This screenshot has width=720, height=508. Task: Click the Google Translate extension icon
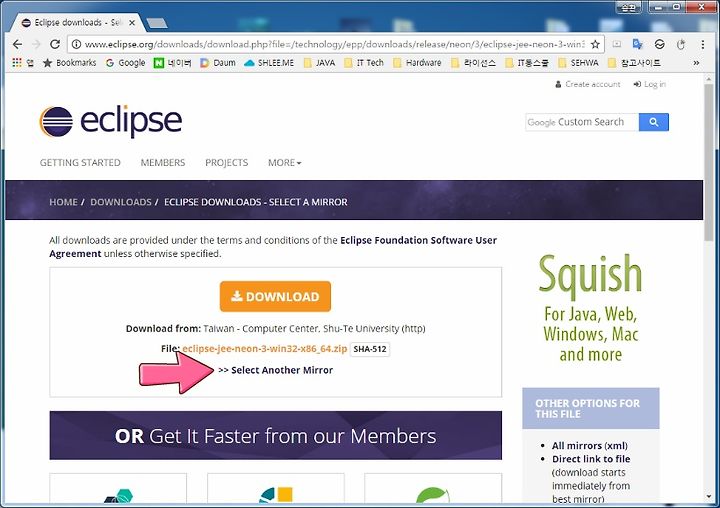637,44
